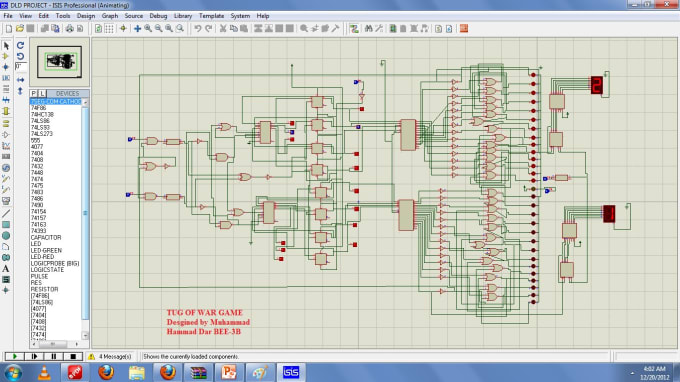This screenshot has width=680, height=382.
Task: Open the Design menu
Action: pyautogui.click(x=86, y=16)
